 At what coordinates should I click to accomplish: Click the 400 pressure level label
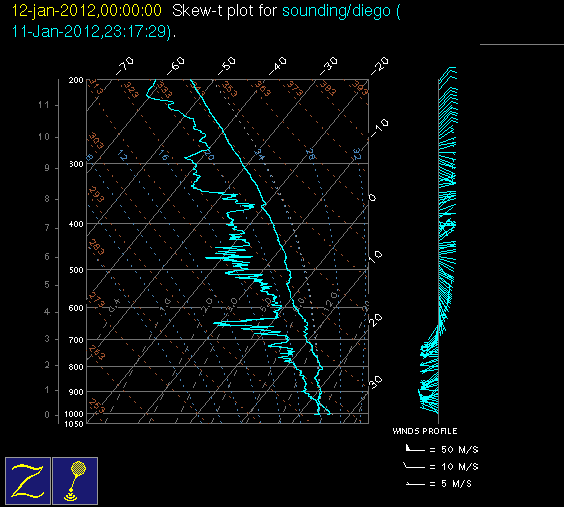[76, 224]
